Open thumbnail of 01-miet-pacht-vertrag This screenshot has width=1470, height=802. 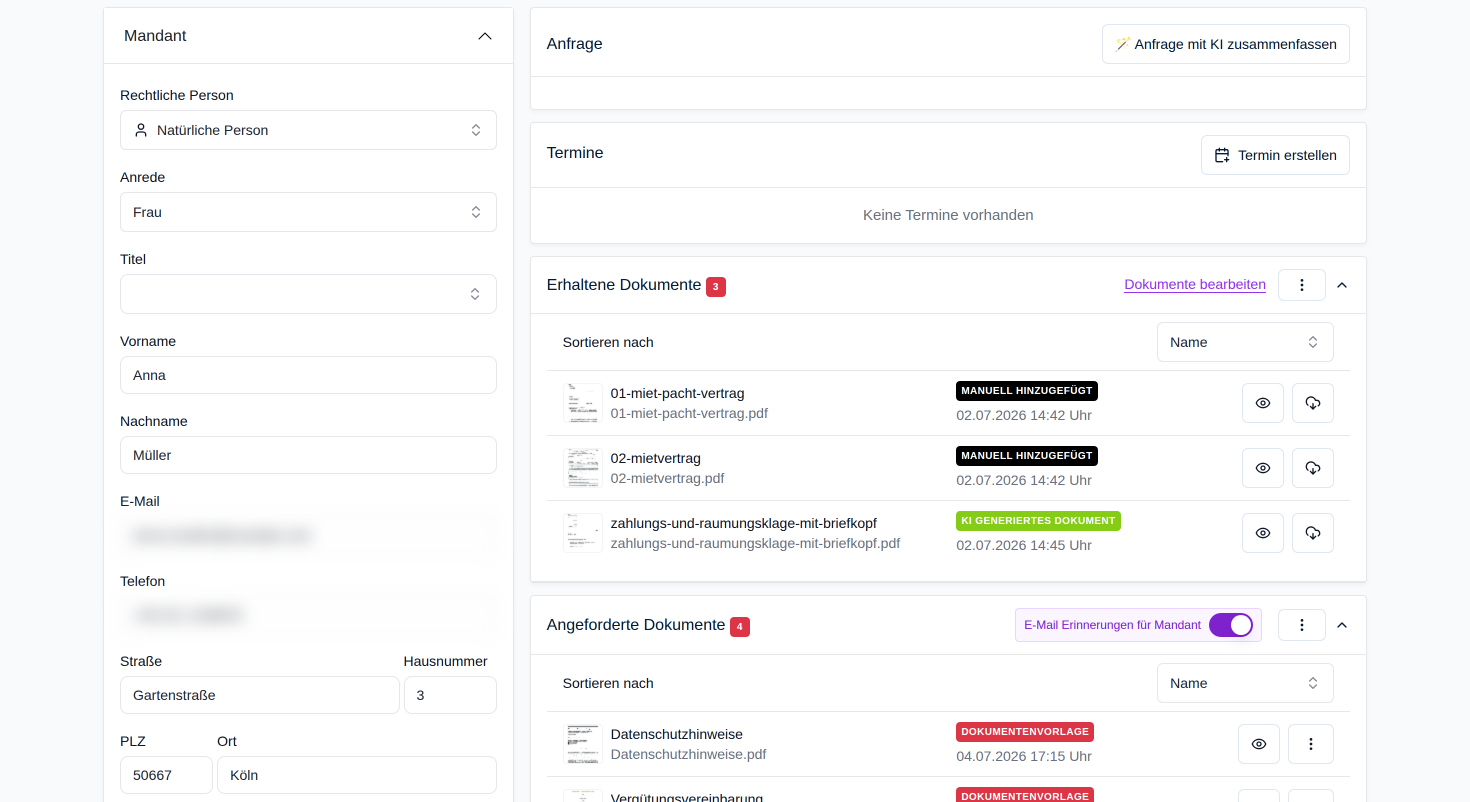tap(582, 403)
